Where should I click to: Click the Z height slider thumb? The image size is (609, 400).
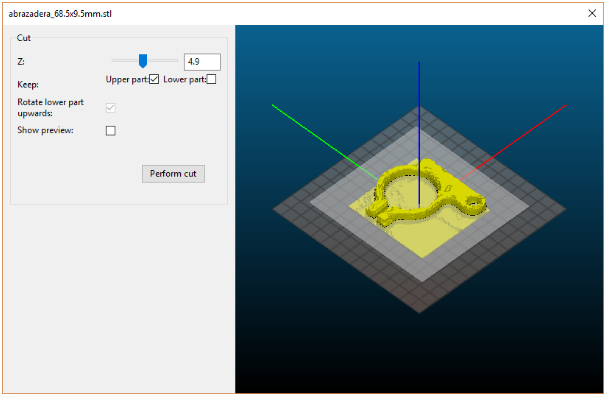coord(143,62)
